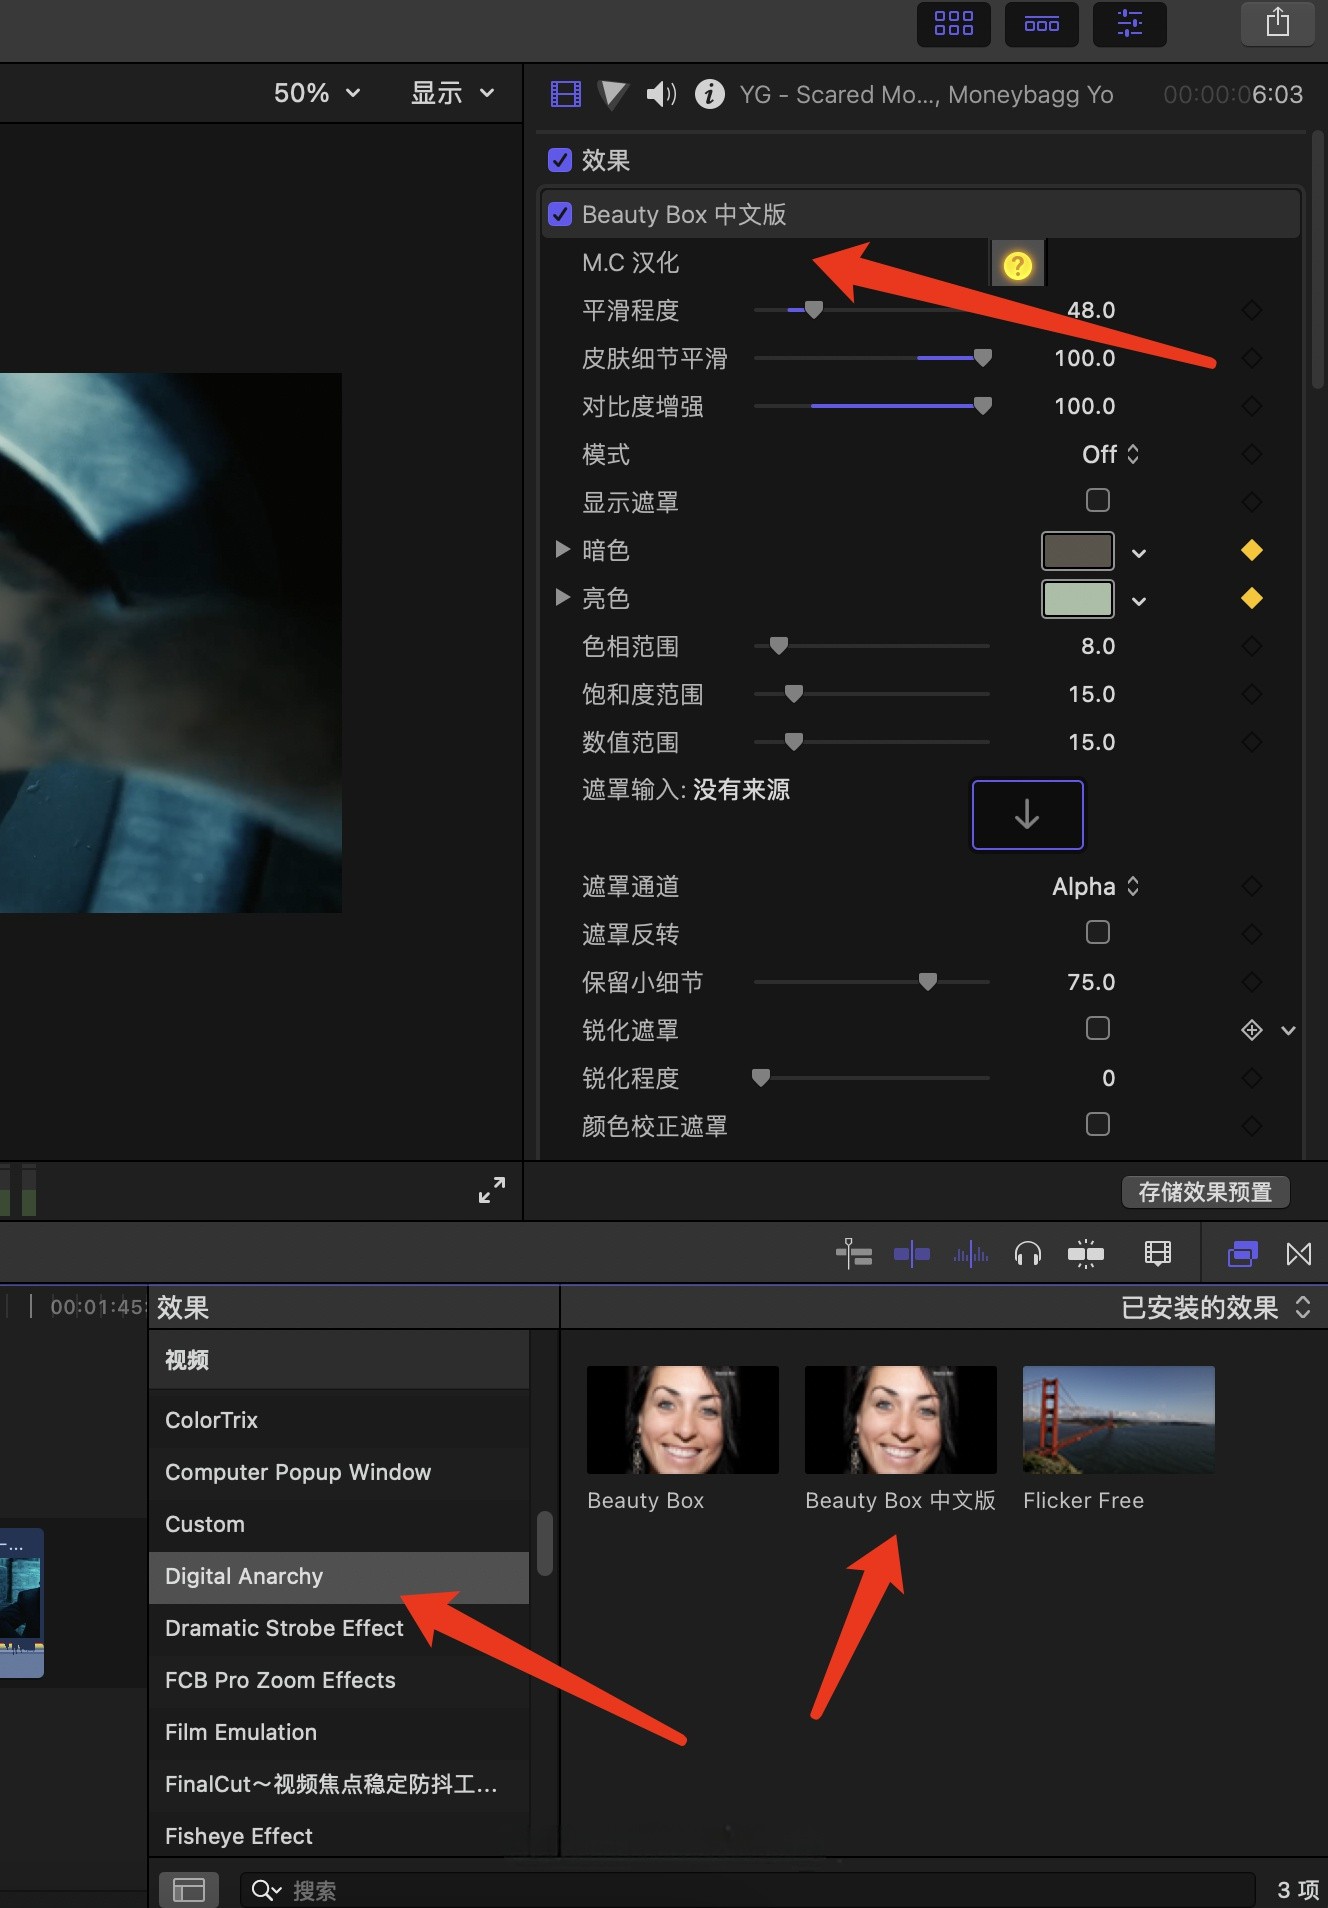Viewport: 1328px width, 1908px height.
Task: Click the 亮色 color swatch
Action: coord(1078,598)
